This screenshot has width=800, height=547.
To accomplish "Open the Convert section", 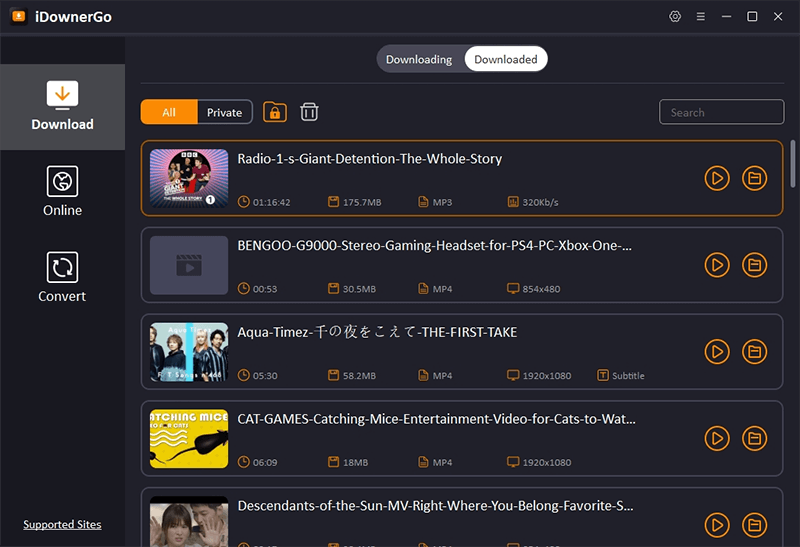I will [62, 278].
